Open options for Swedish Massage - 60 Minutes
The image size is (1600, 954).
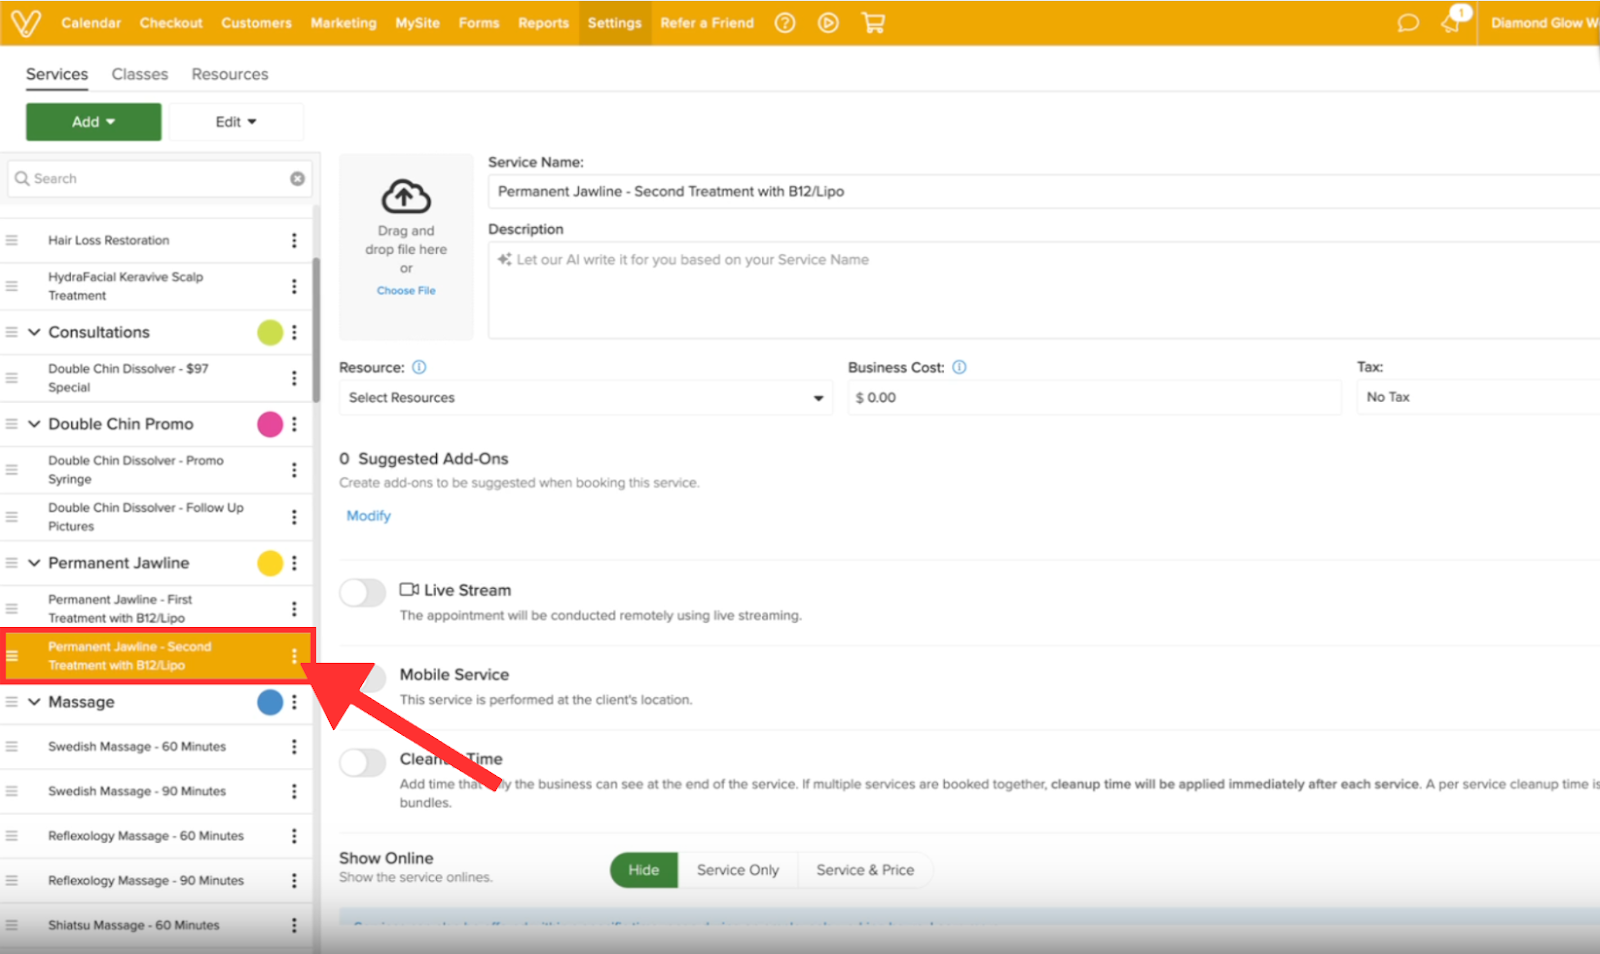[294, 747]
